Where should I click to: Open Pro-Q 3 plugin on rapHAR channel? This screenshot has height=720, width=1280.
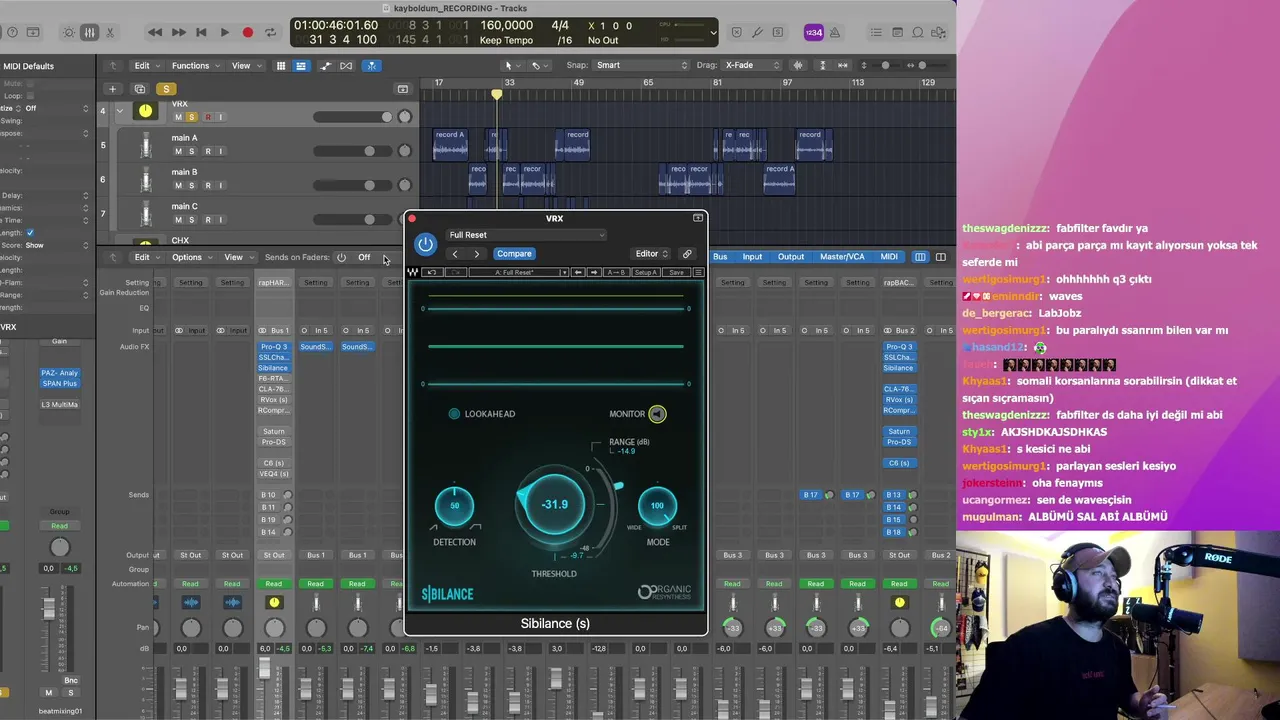pos(274,347)
